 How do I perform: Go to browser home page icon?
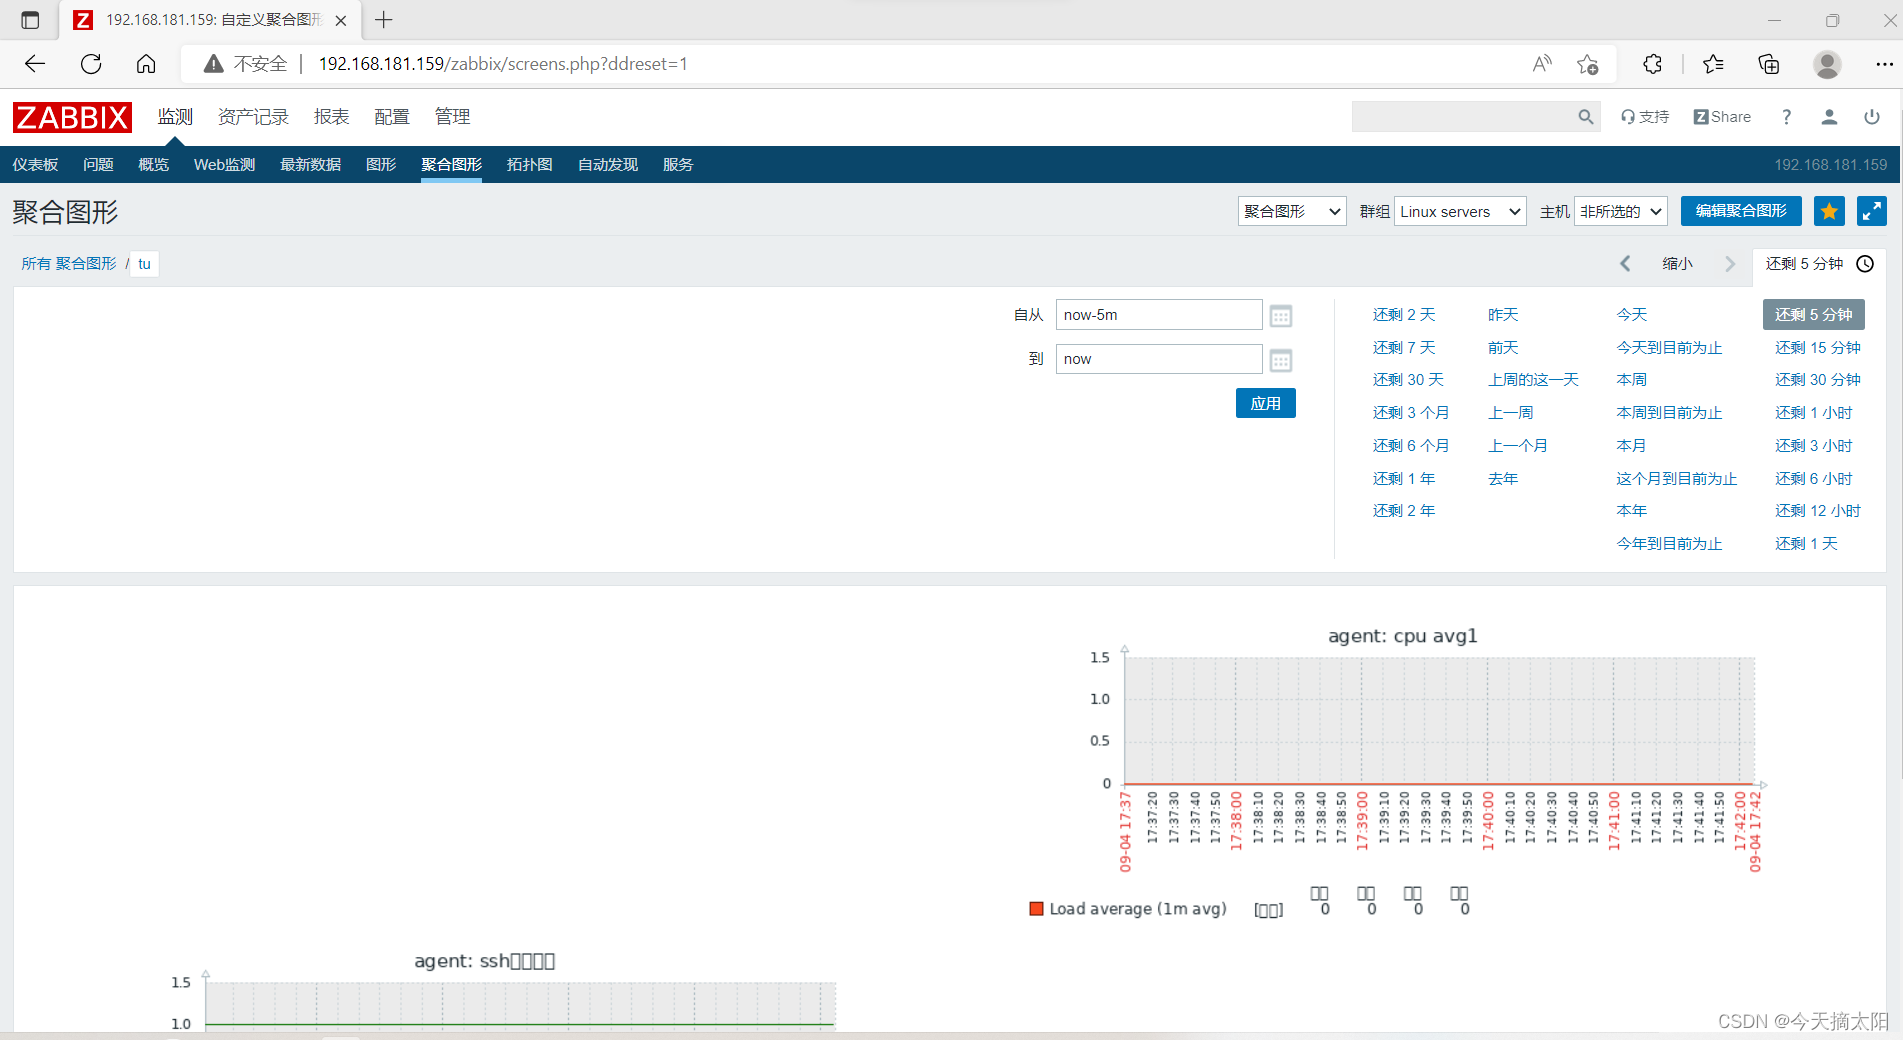(x=146, y=64)
